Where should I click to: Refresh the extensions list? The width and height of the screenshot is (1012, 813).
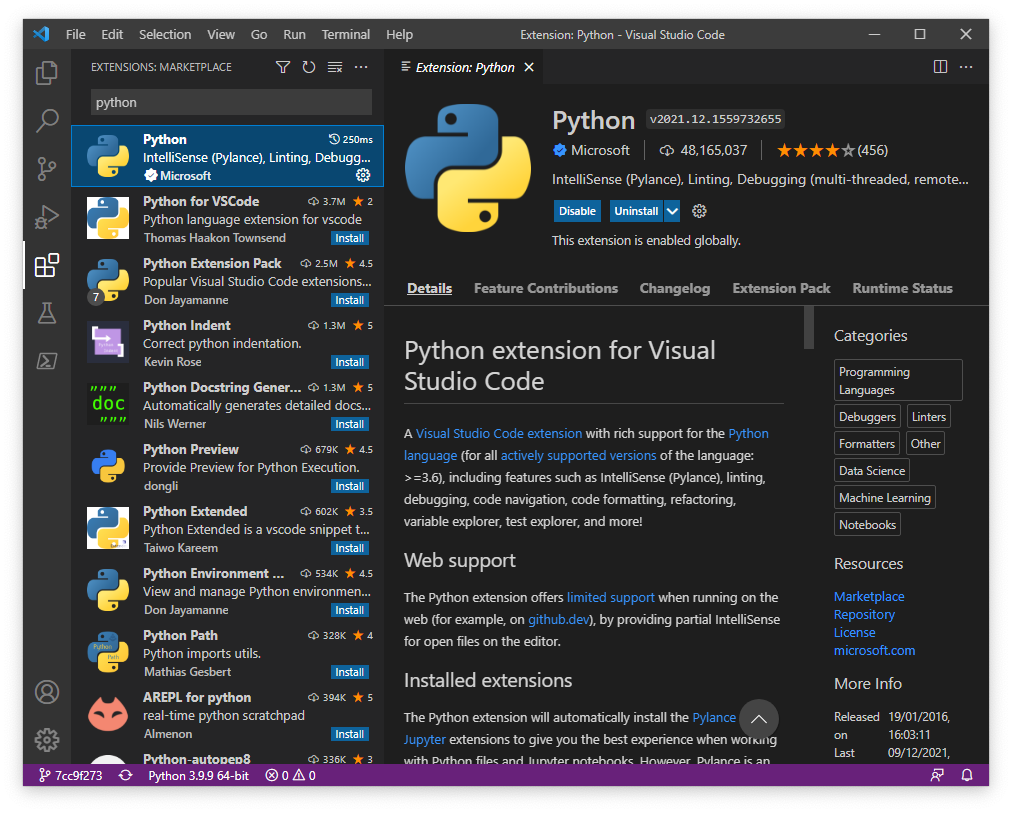(309, 67)
